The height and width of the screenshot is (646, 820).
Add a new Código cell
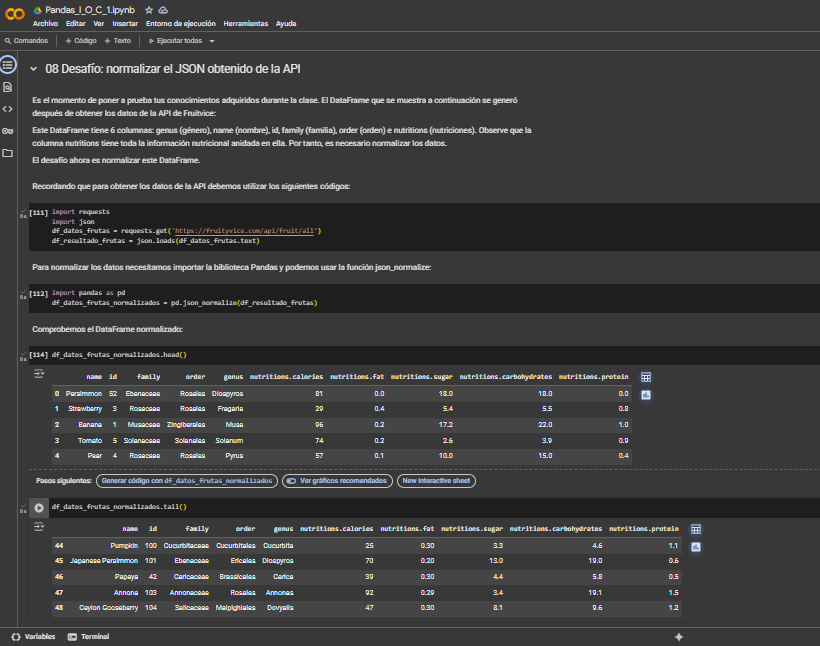[x=81, y=41]
